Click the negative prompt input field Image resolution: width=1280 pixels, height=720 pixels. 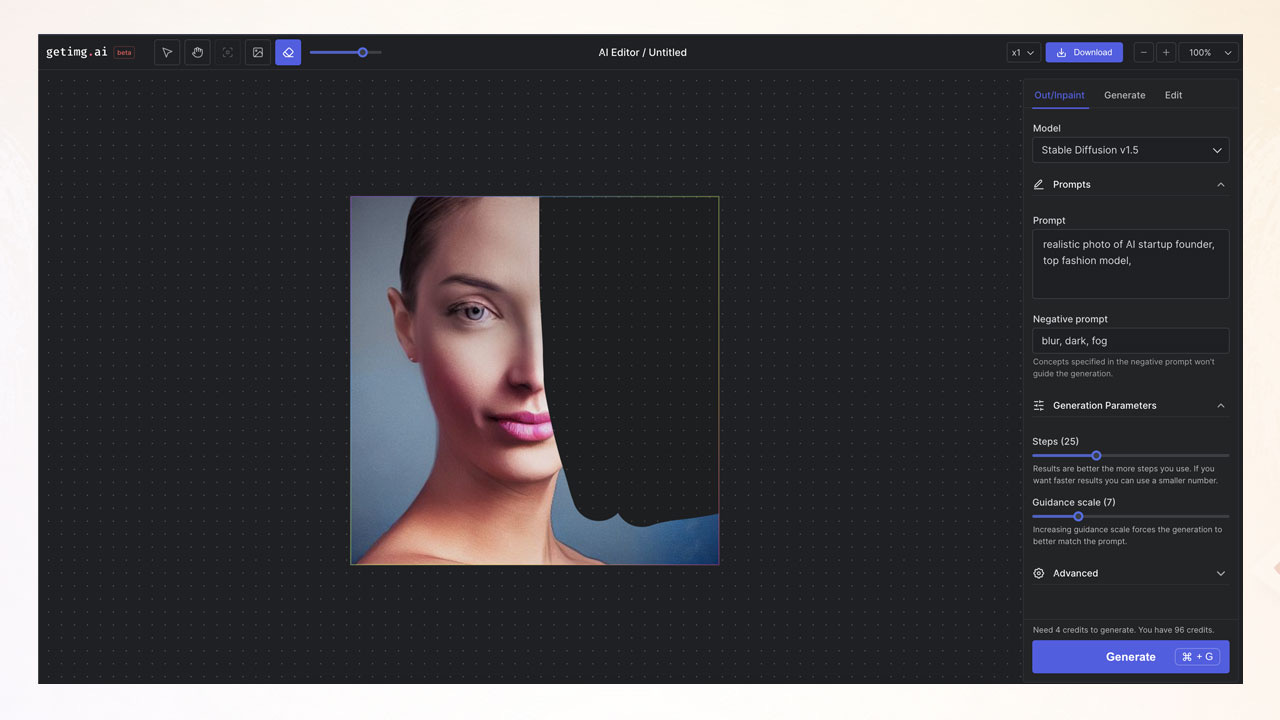coord(1130,340)
